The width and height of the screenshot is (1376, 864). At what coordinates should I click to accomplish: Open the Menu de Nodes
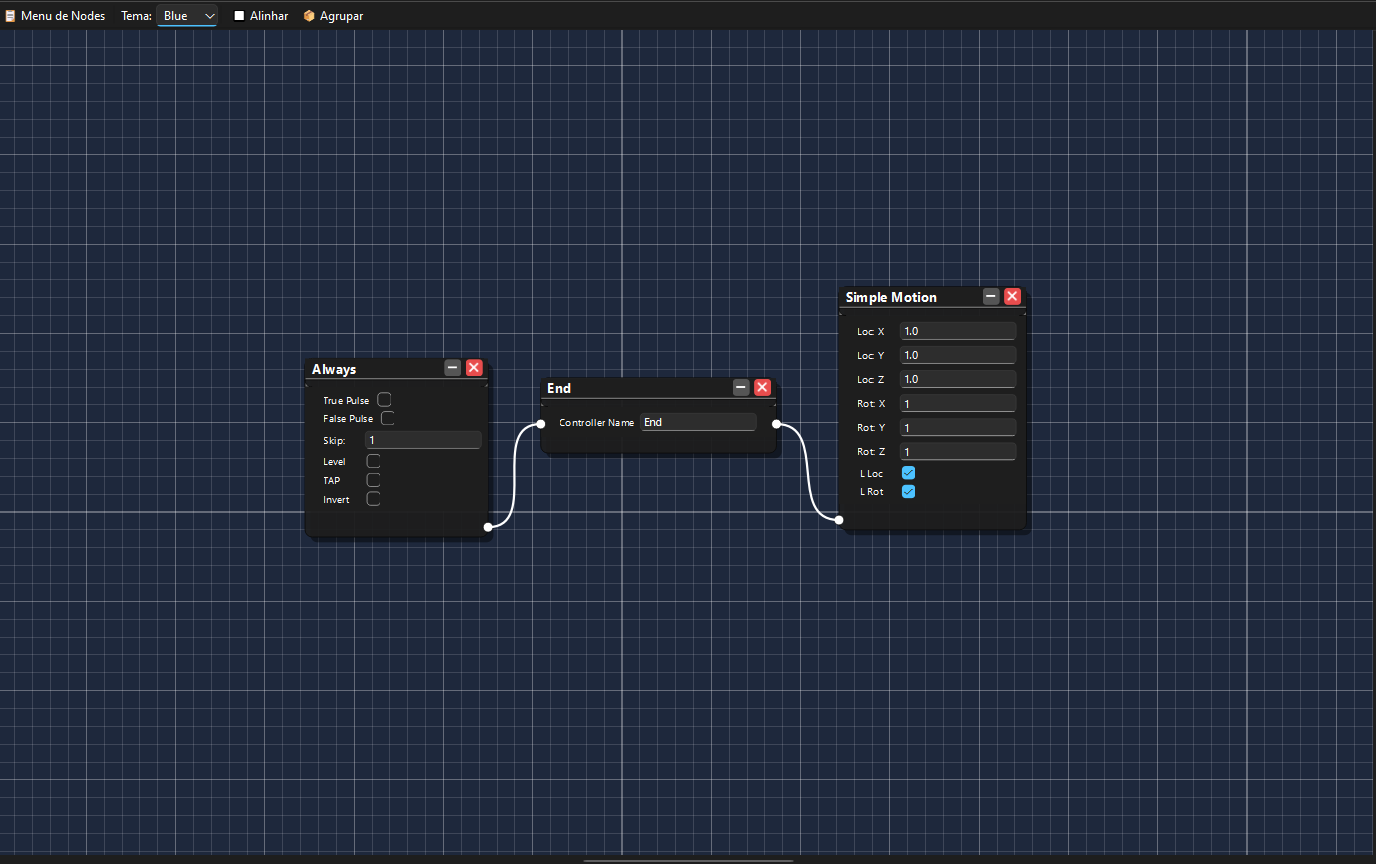pyautogui.click(x=54, y=16)
